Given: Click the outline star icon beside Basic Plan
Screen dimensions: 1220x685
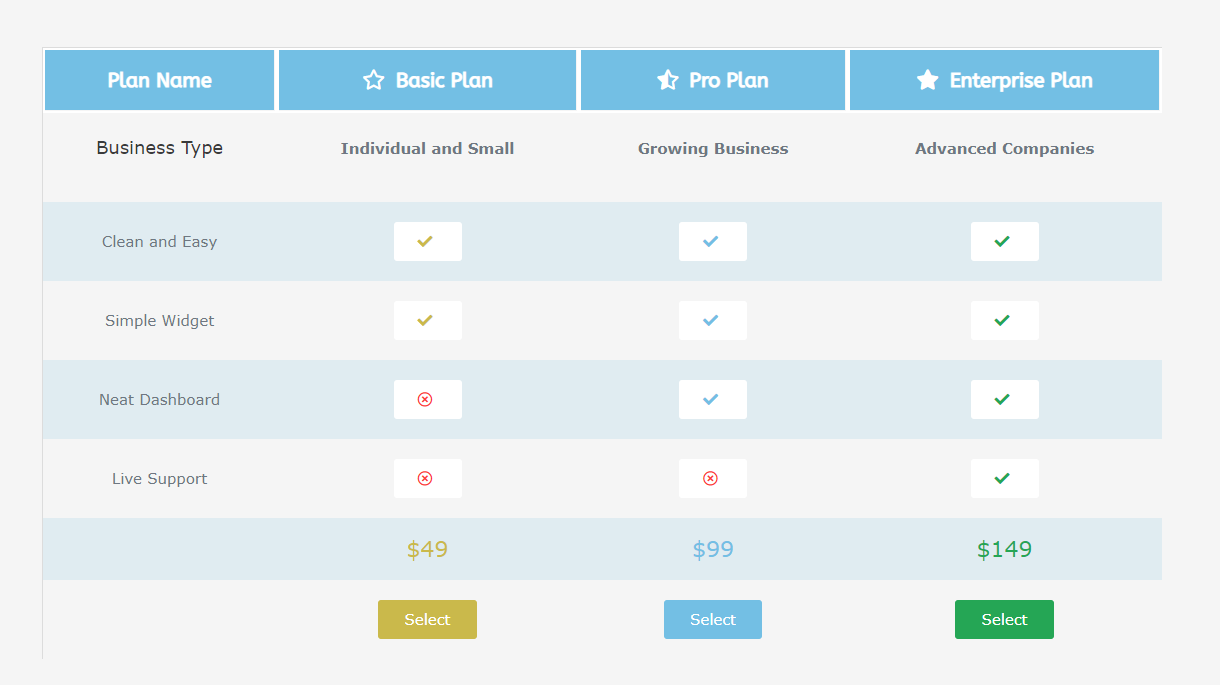Looking at the screenshot, I should [x=374, y=80].
